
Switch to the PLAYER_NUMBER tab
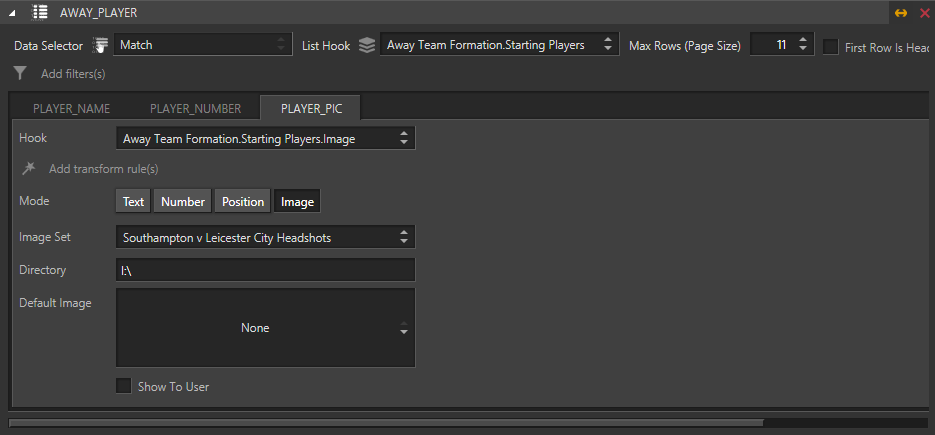pyautogui.click(x=196, y=108)
